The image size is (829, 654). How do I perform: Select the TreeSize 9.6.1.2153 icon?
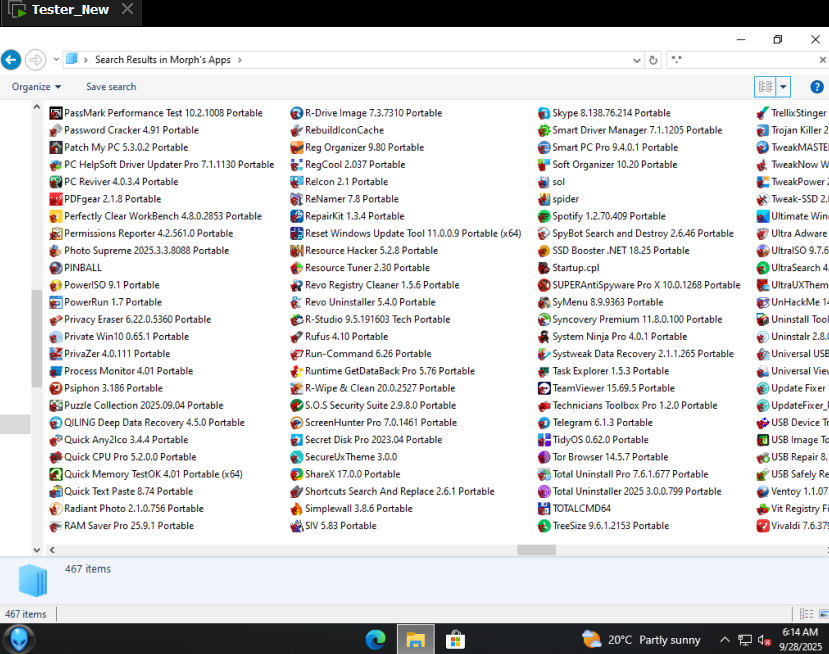pos(544,526)
